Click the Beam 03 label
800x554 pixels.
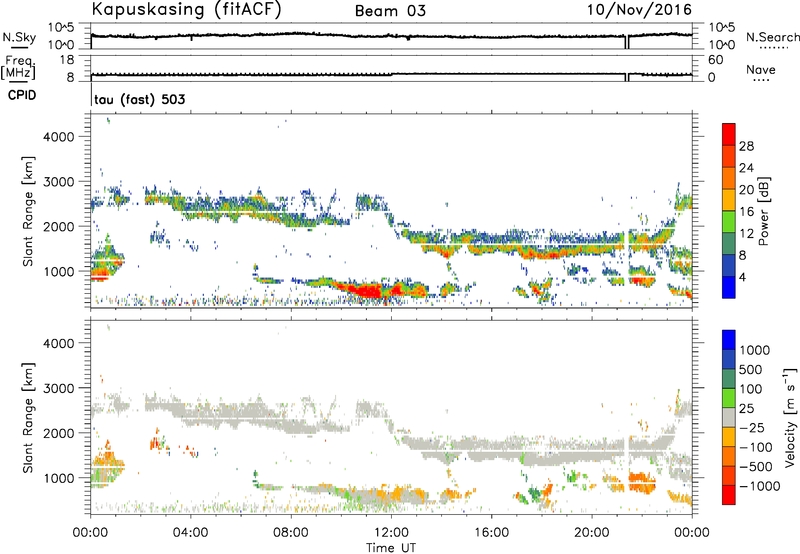pos(390,11)
